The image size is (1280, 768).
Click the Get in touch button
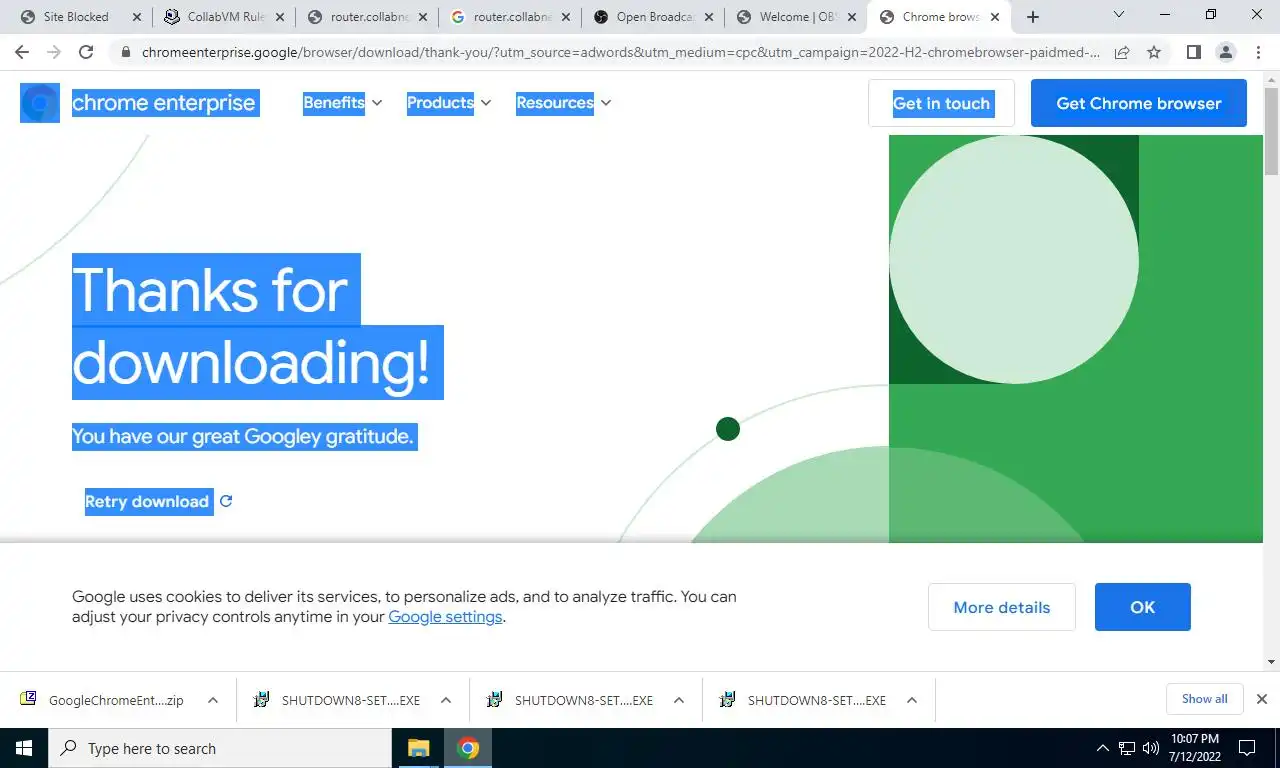pos(941,103)
